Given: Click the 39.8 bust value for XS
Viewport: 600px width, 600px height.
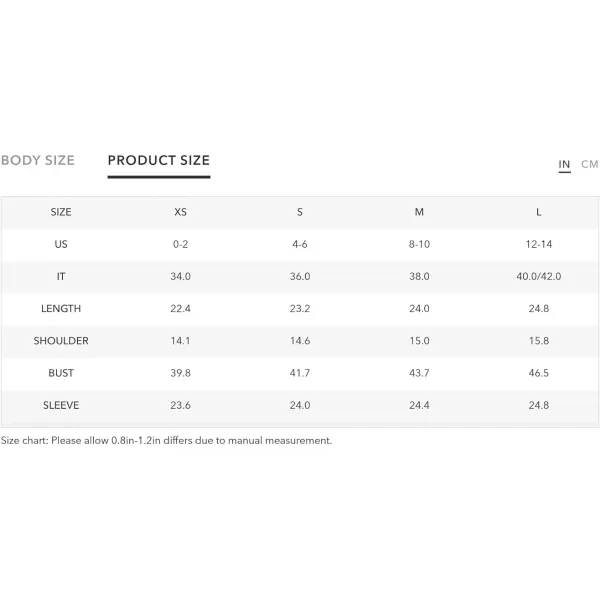Looking at the screenshot, I should [180, 373].
